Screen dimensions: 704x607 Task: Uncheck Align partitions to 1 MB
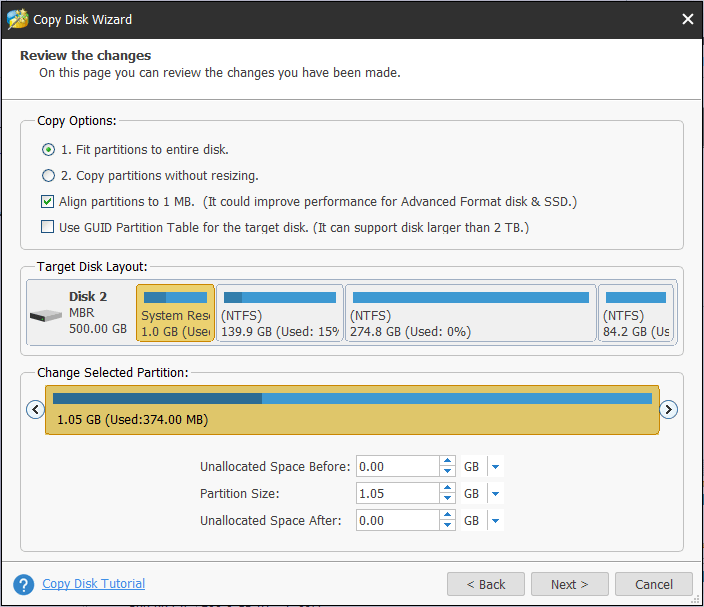pos(48,202)
